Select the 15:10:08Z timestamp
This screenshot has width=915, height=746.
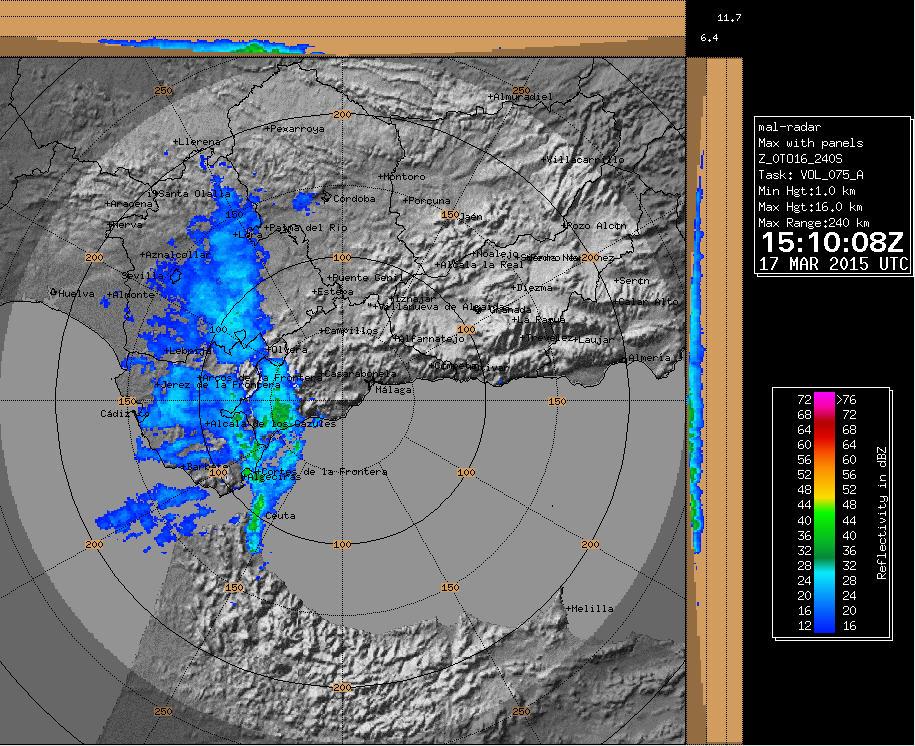(833, 242)
